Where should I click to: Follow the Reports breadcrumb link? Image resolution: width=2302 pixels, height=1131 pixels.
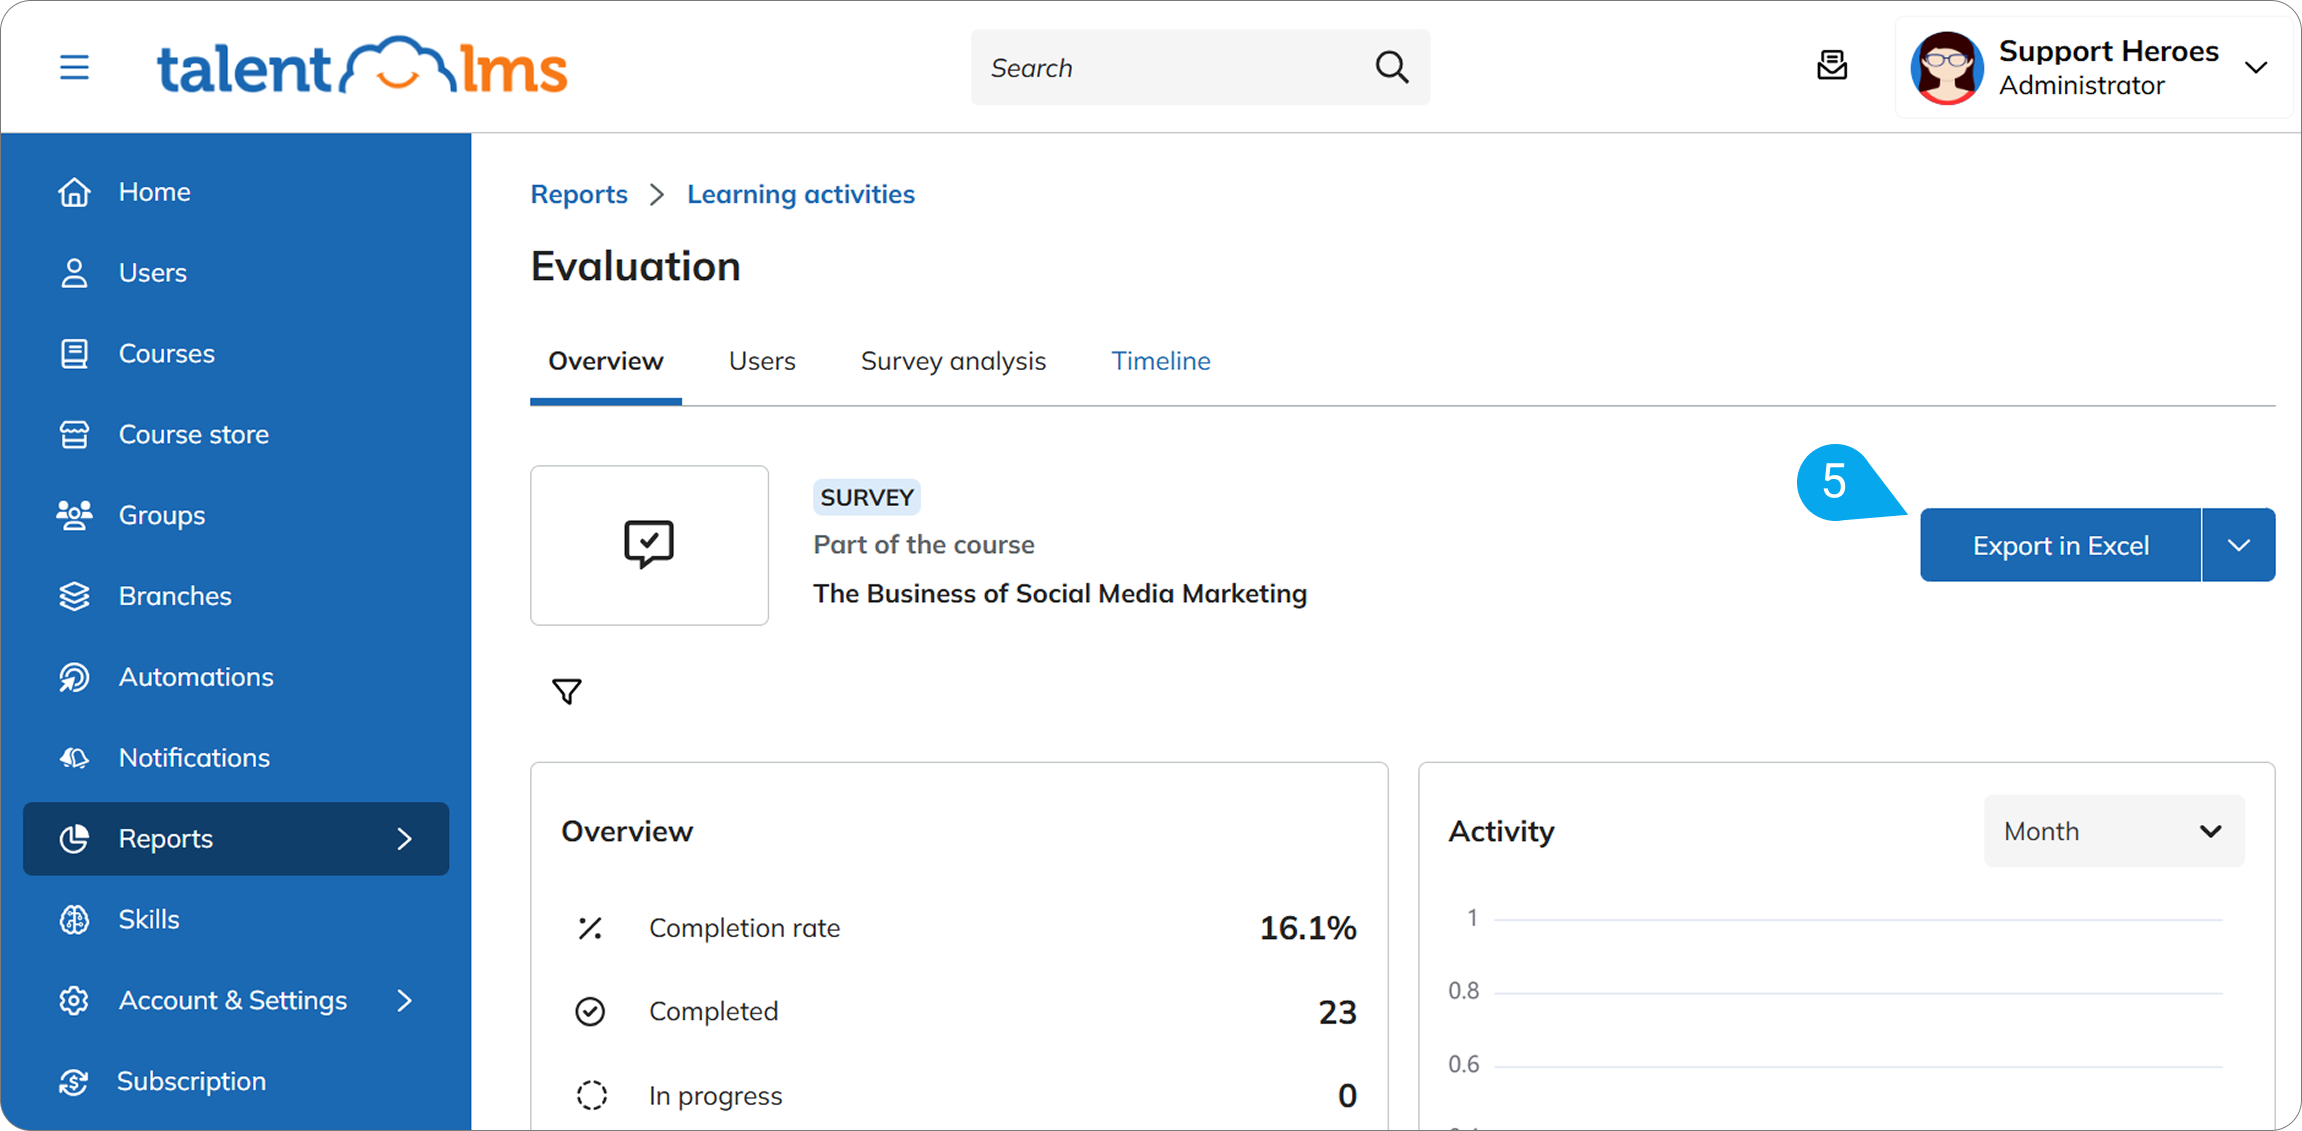coord(579,194)
